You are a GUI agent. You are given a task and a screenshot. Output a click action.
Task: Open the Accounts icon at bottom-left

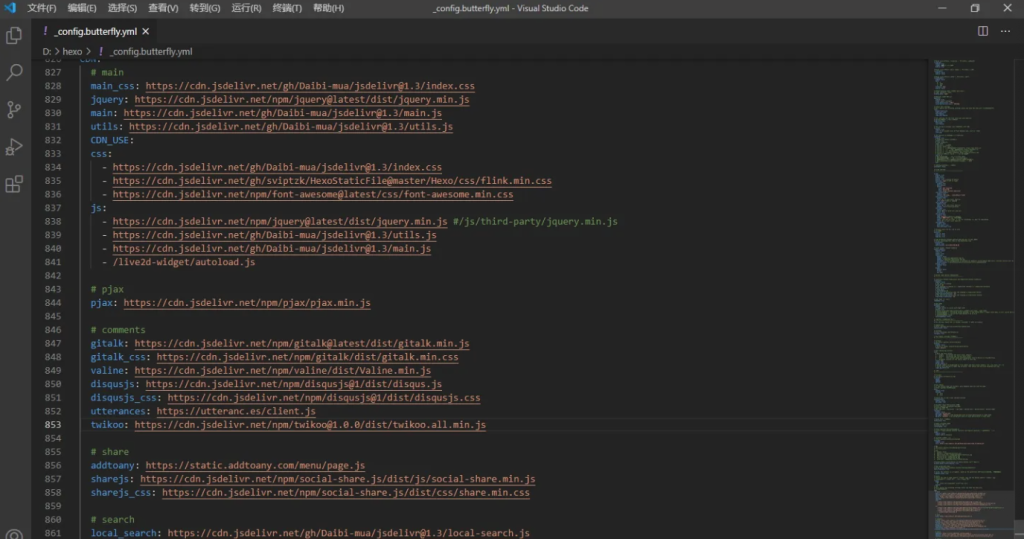click(14, 534)
